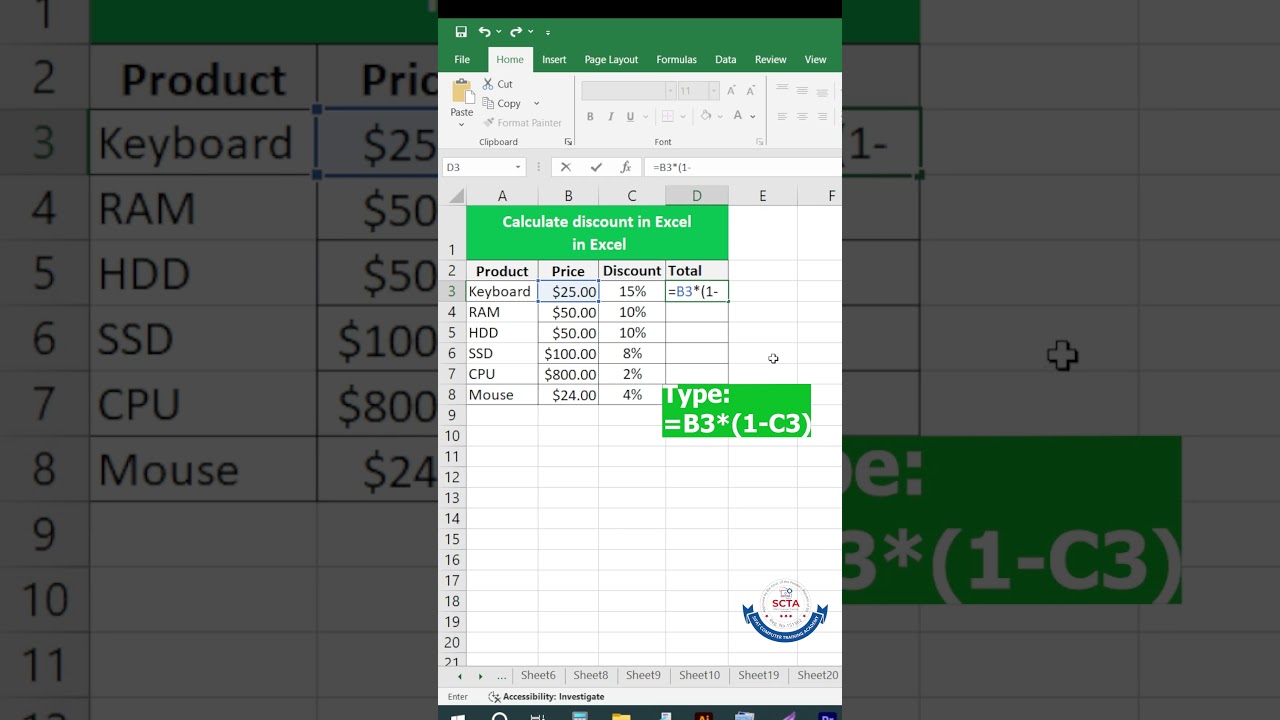Select the Format Painter brush
Image resolution: width=1280 pixels, height=720 pixels.
[522, 122]
